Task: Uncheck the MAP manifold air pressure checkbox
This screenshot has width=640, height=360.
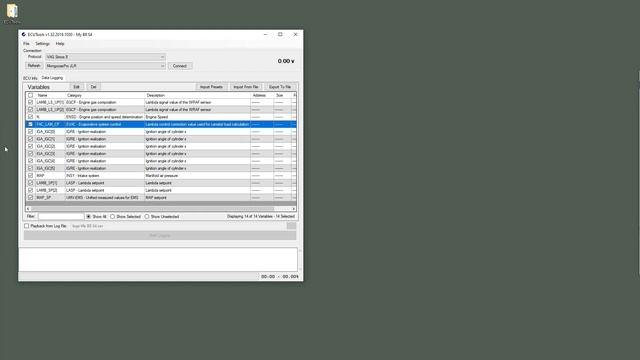Action: click(30, 176)
